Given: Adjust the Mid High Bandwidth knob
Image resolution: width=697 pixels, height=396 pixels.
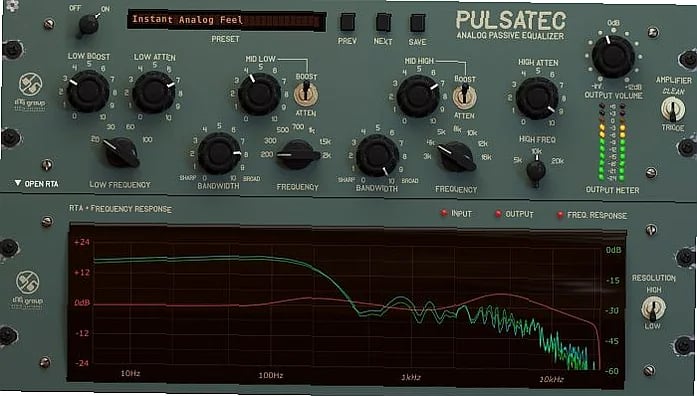Looking at the screenshot, I should [x=377, y=156].
